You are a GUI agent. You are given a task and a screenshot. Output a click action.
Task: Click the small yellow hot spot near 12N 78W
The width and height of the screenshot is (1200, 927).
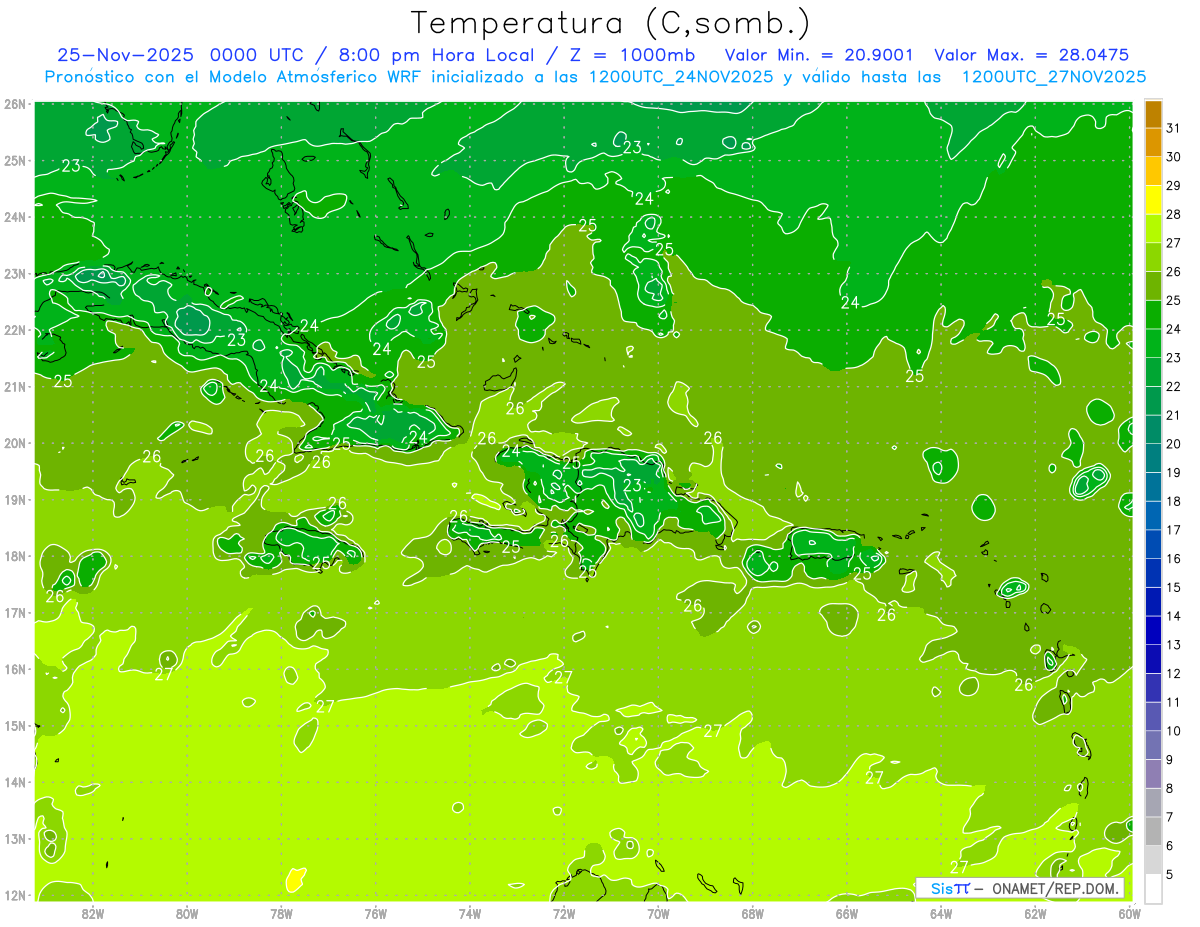pos(296,879)
